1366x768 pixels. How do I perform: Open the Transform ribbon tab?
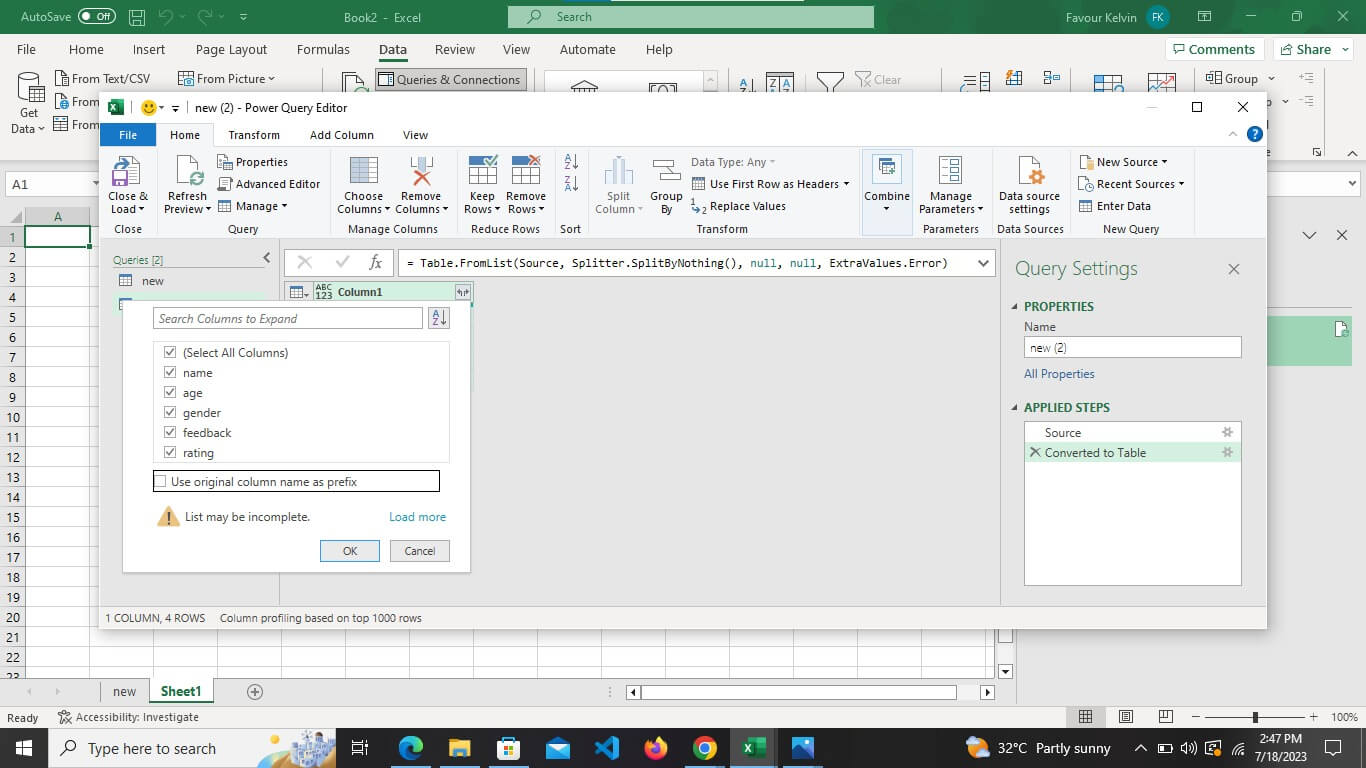(254, 135)
